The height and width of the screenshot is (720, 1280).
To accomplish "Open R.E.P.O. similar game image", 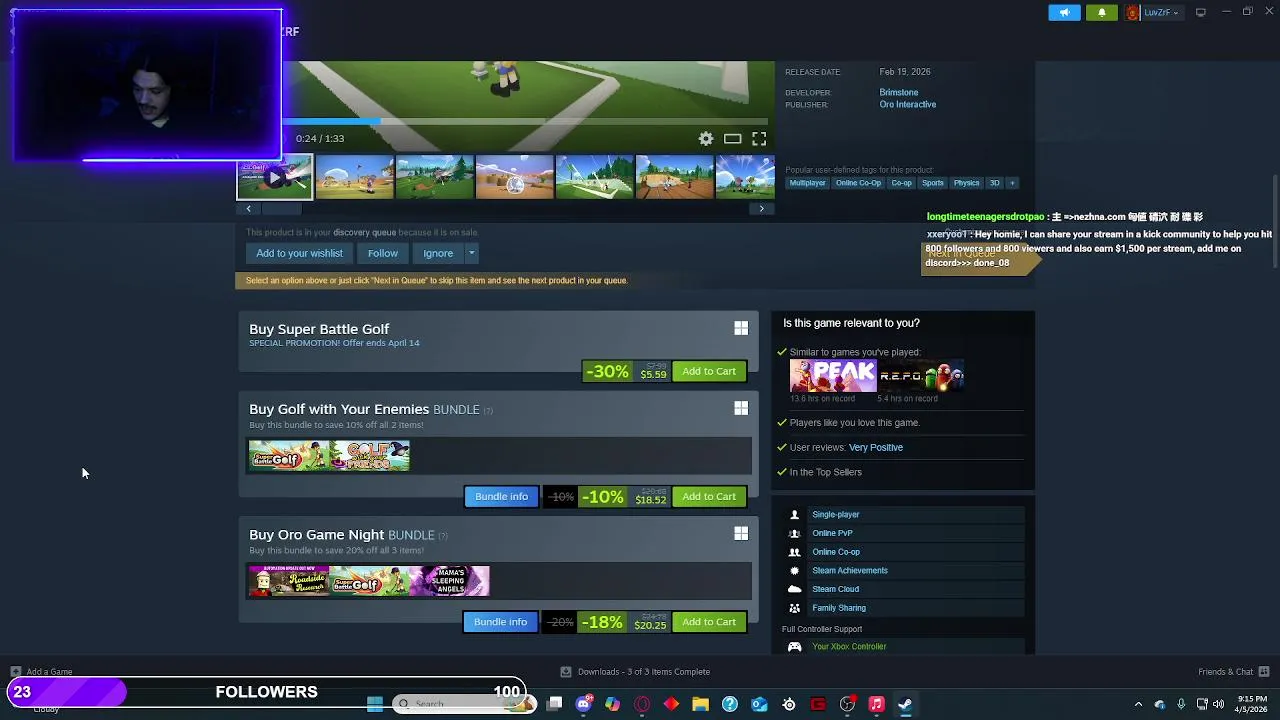I will (x=921, y=376).
